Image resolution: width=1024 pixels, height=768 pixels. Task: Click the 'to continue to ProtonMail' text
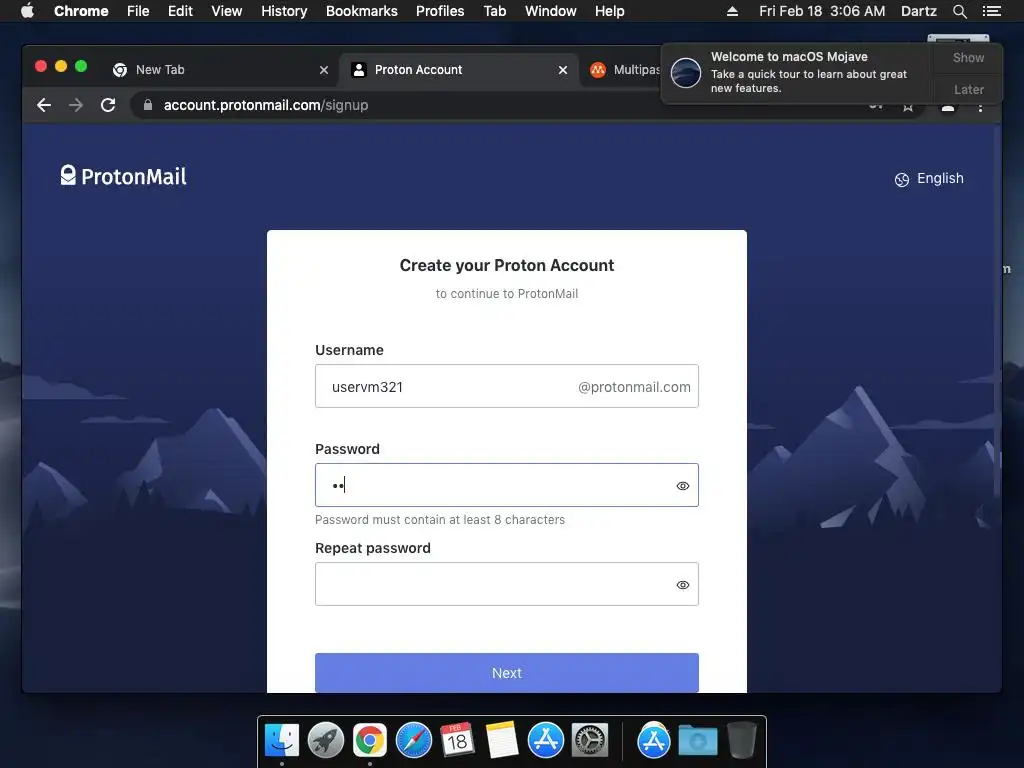[x=507, y=294]
